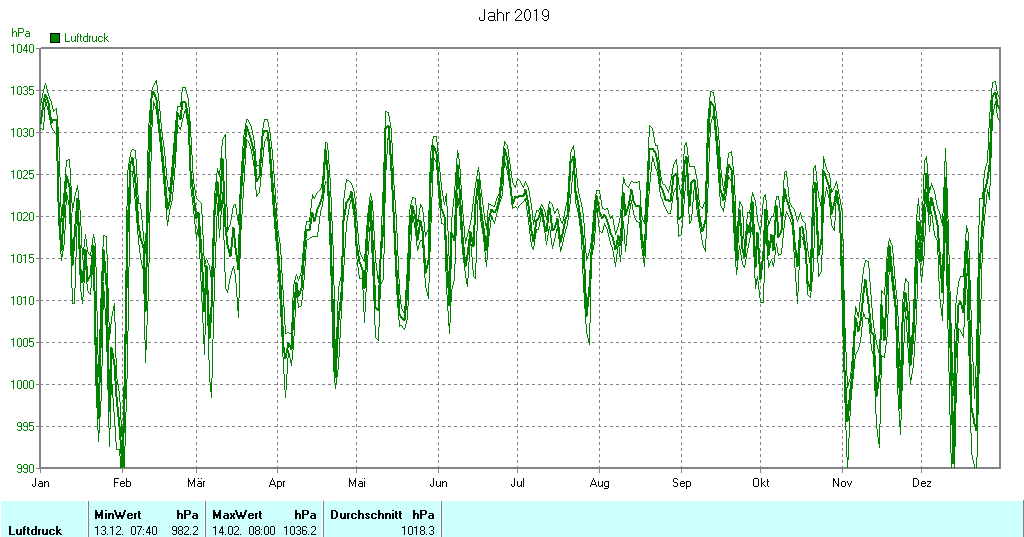Select the Luftdruck row label in the table
1024x537 pixels.
[35, 530]
